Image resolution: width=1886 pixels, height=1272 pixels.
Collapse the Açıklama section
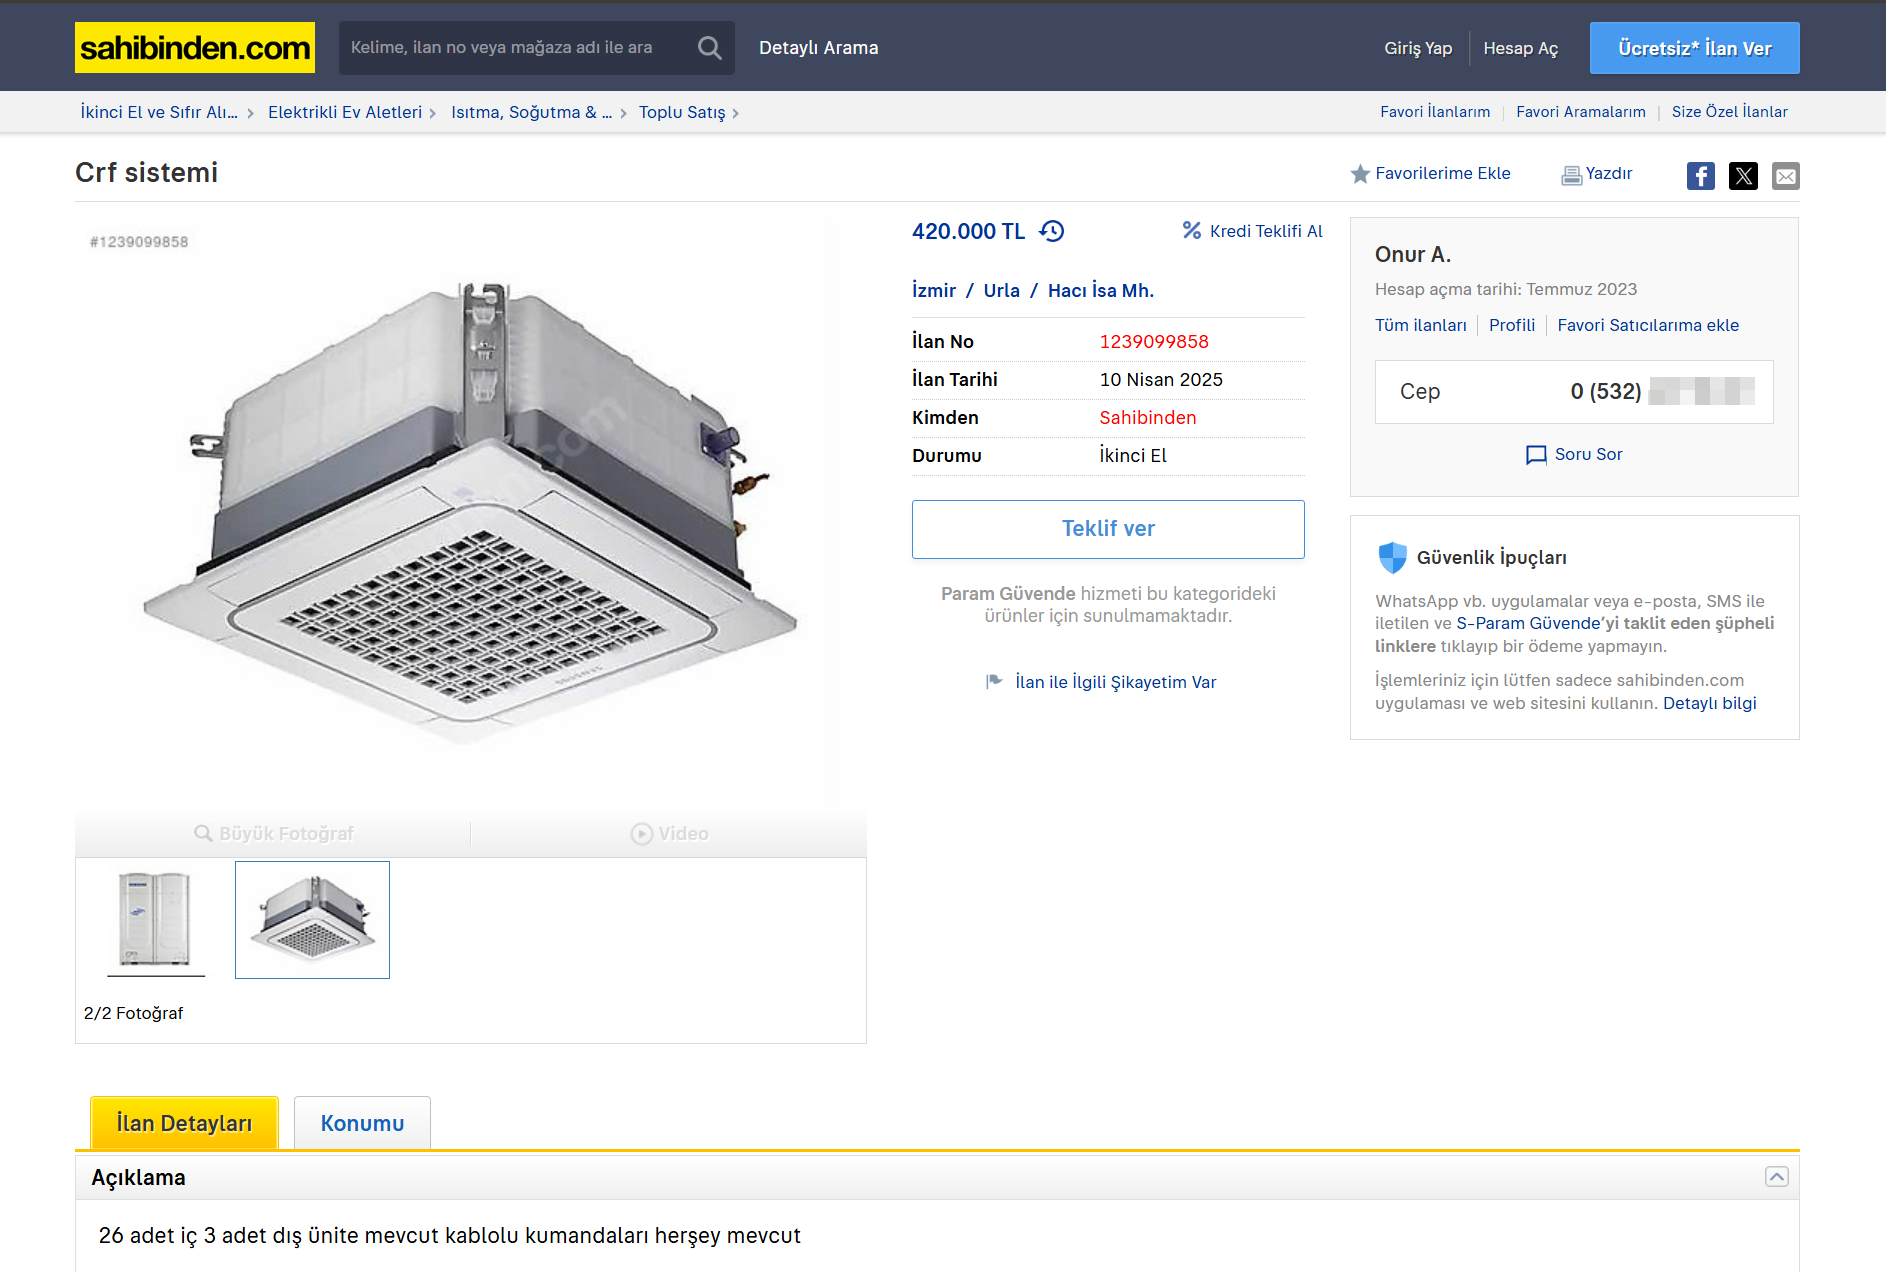[1776, 1177]
